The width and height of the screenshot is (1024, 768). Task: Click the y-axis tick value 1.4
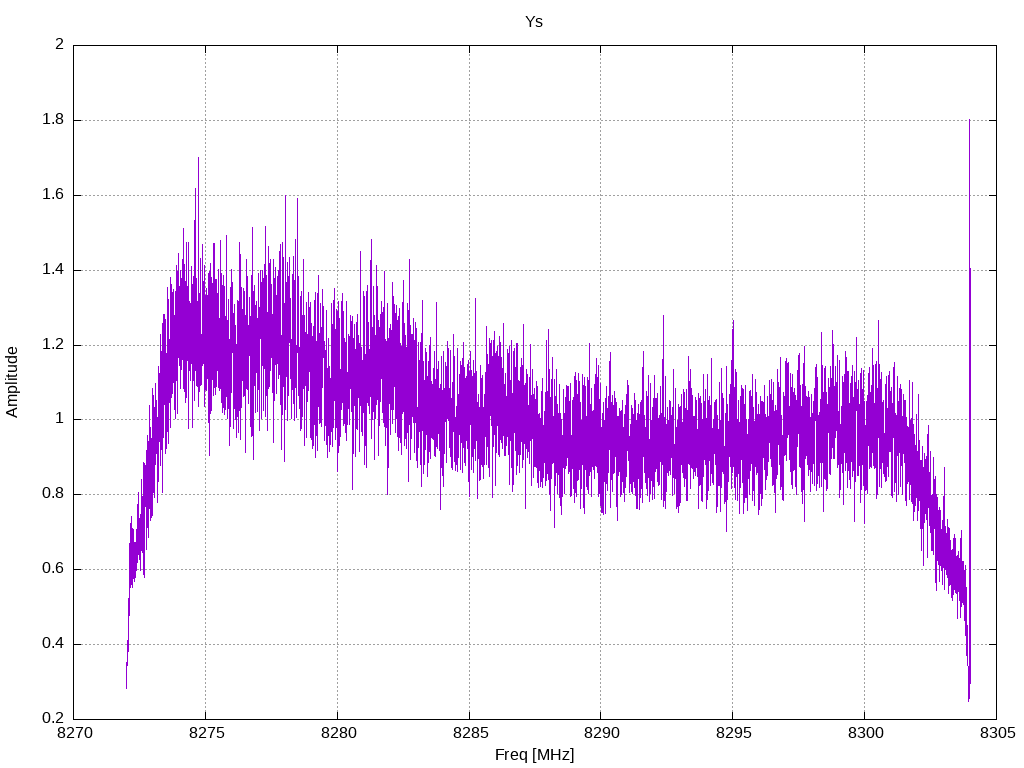click(53, 270)
